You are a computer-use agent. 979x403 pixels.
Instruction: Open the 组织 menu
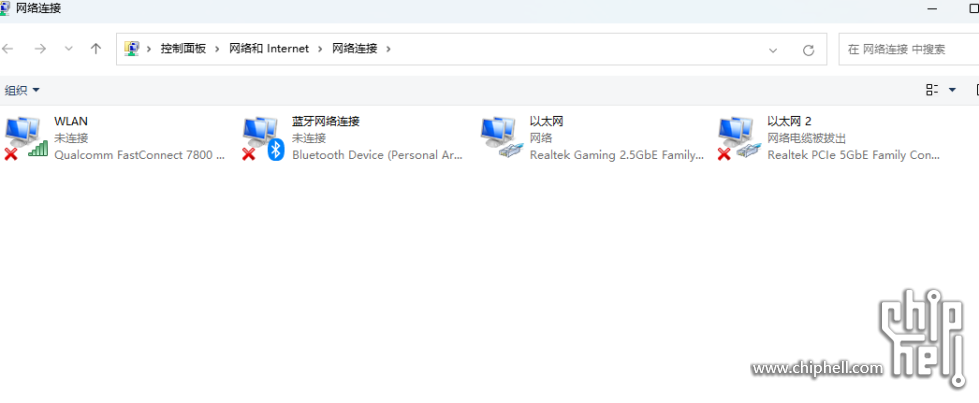pos(22,91)
